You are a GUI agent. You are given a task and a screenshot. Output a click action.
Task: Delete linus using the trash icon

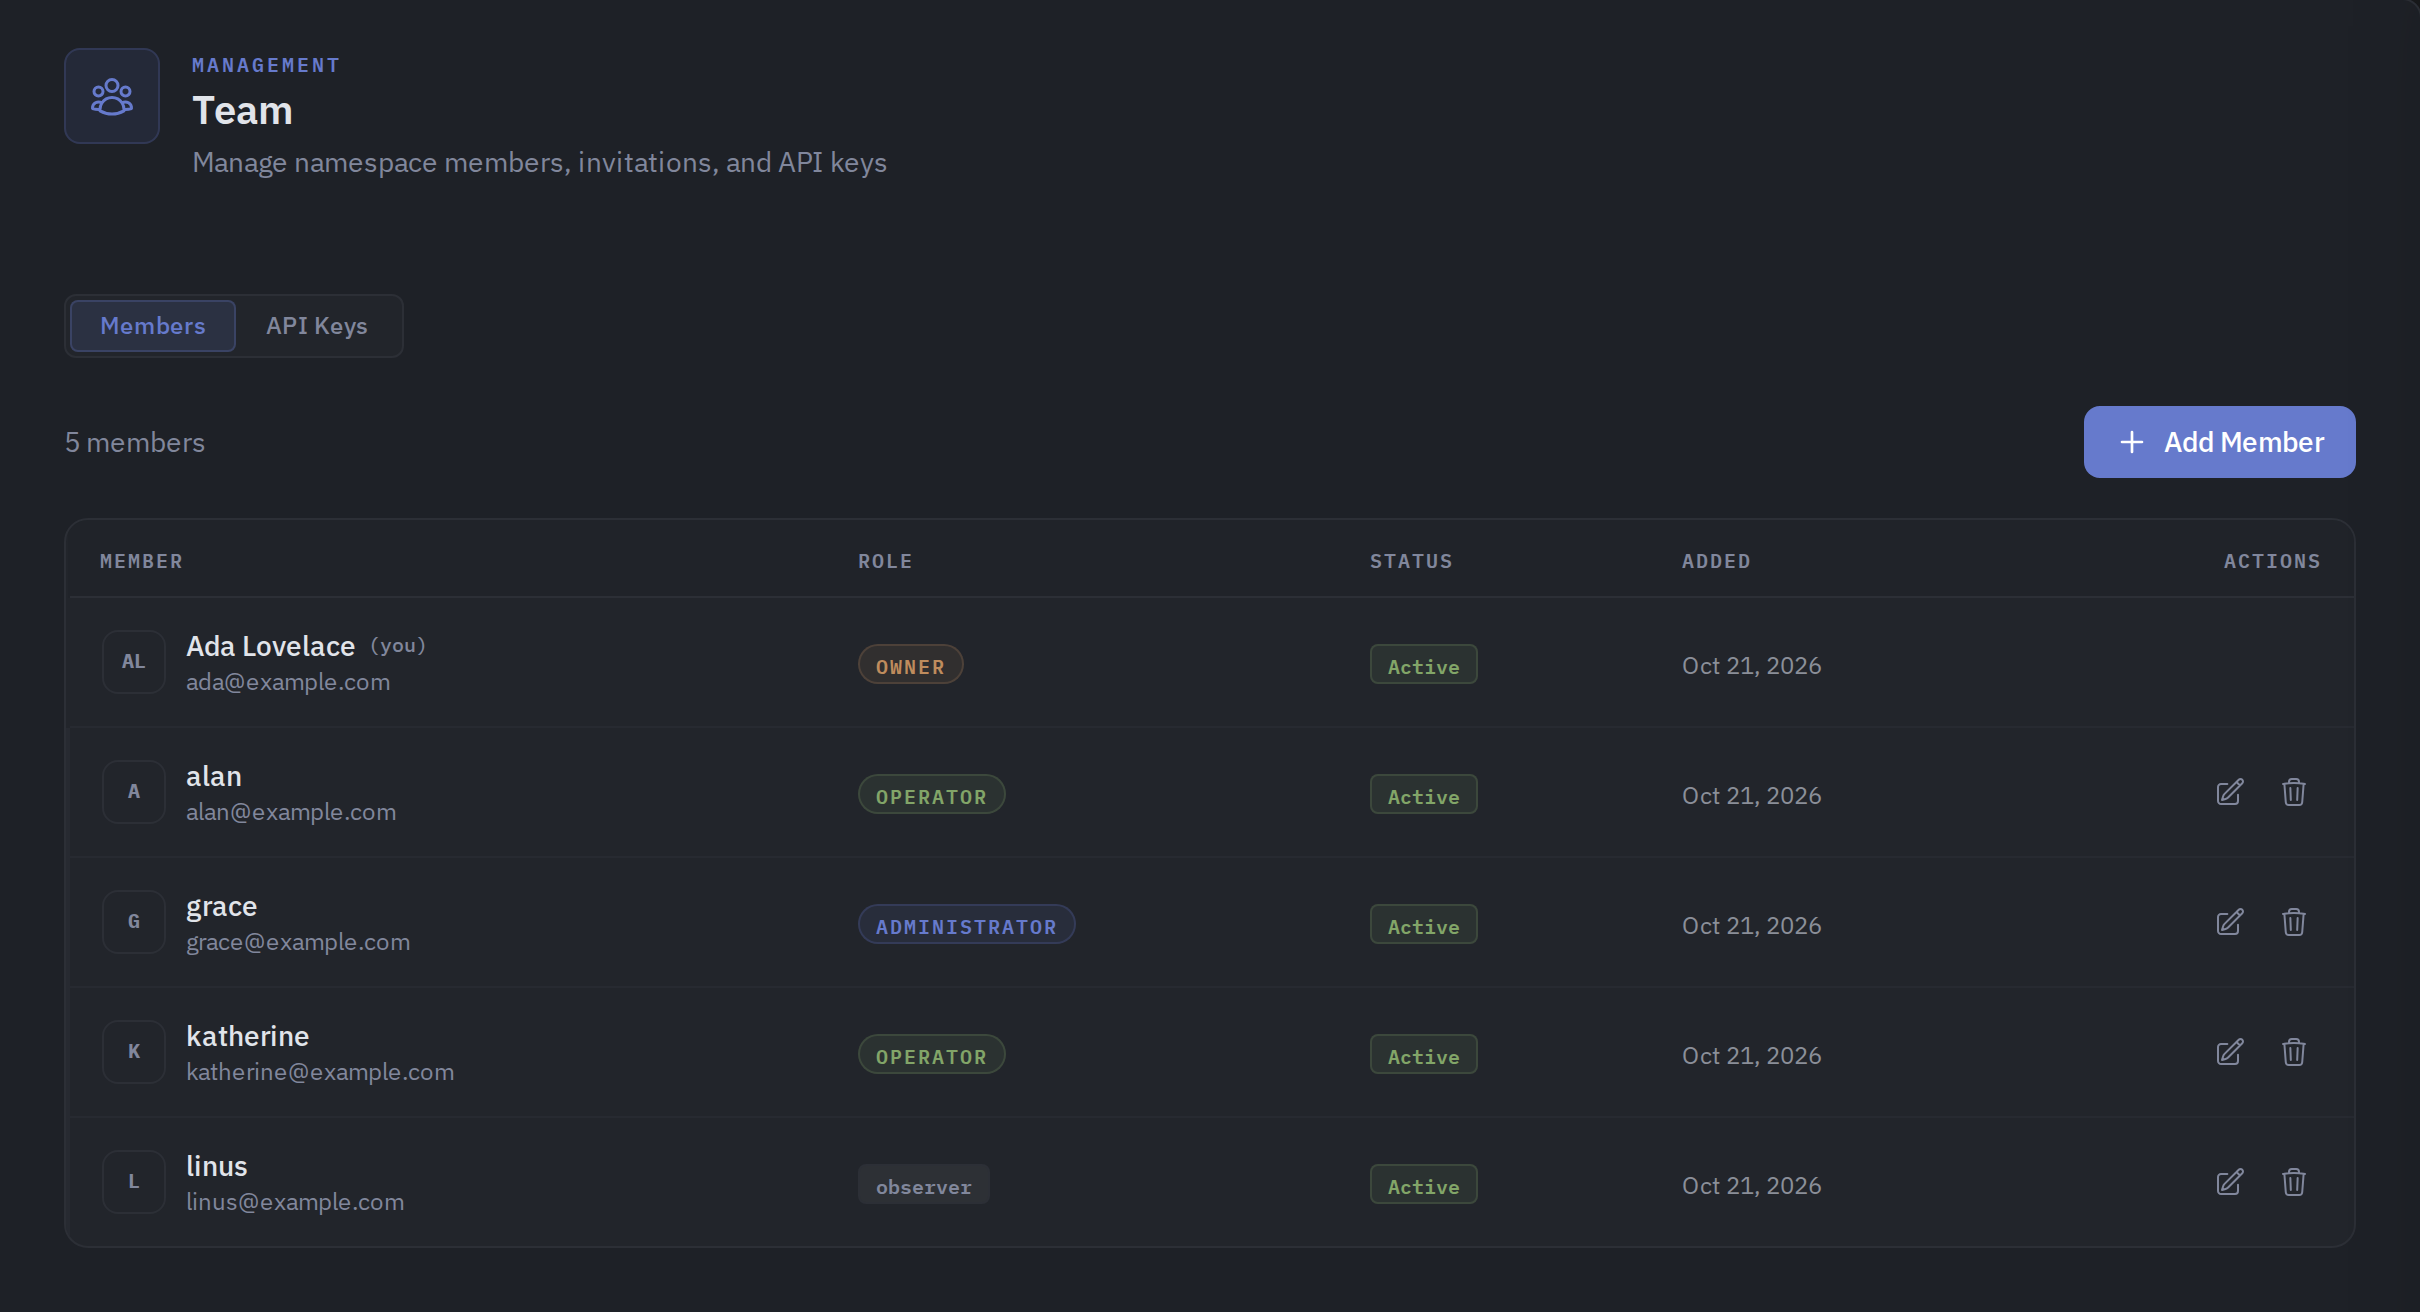(2294, 1182)
